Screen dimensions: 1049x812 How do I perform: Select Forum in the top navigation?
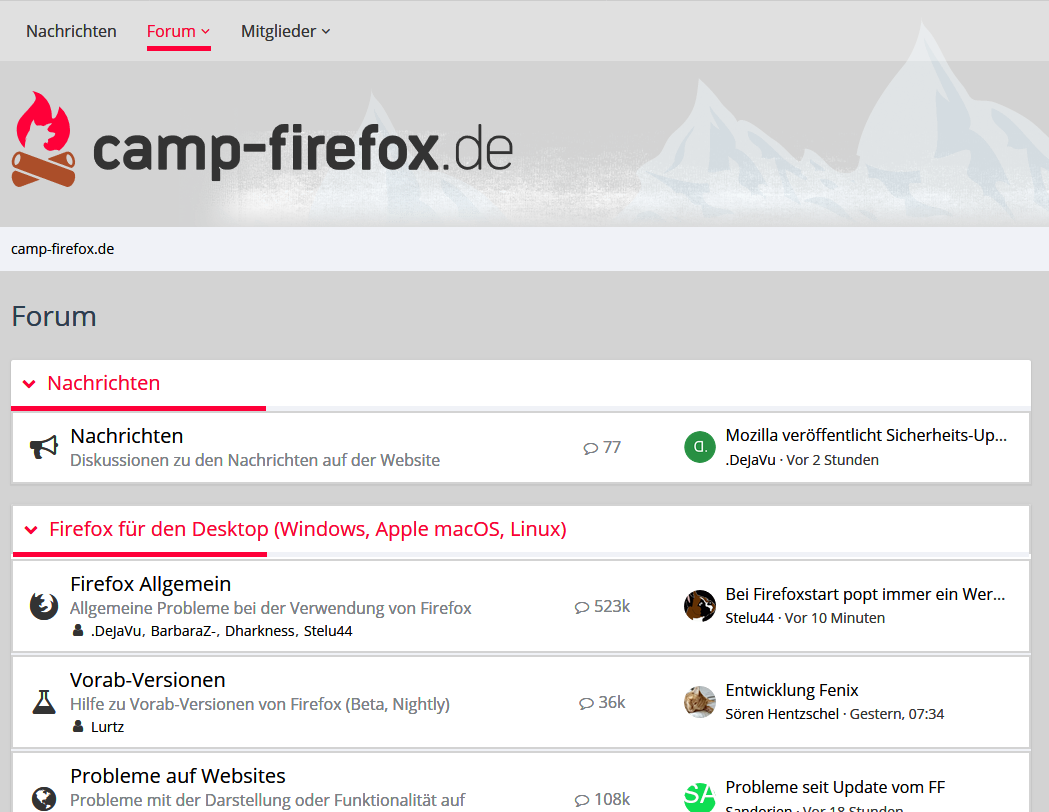click(171, 31)
